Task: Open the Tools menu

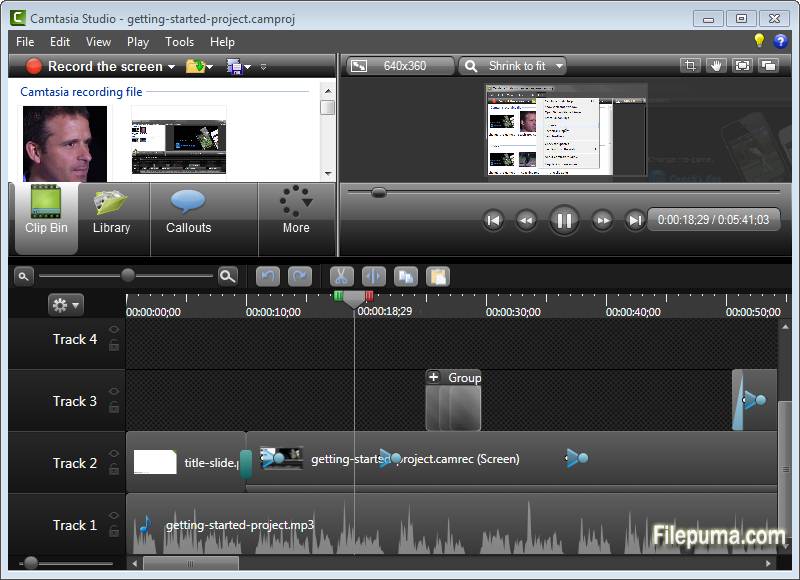Action: (179, 42)
